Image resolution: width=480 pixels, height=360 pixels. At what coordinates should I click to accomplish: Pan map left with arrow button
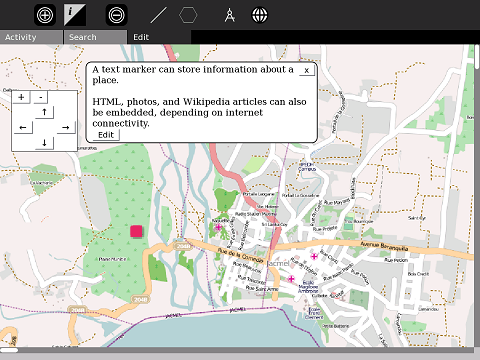pyautogui.click(x=23, y=127)
